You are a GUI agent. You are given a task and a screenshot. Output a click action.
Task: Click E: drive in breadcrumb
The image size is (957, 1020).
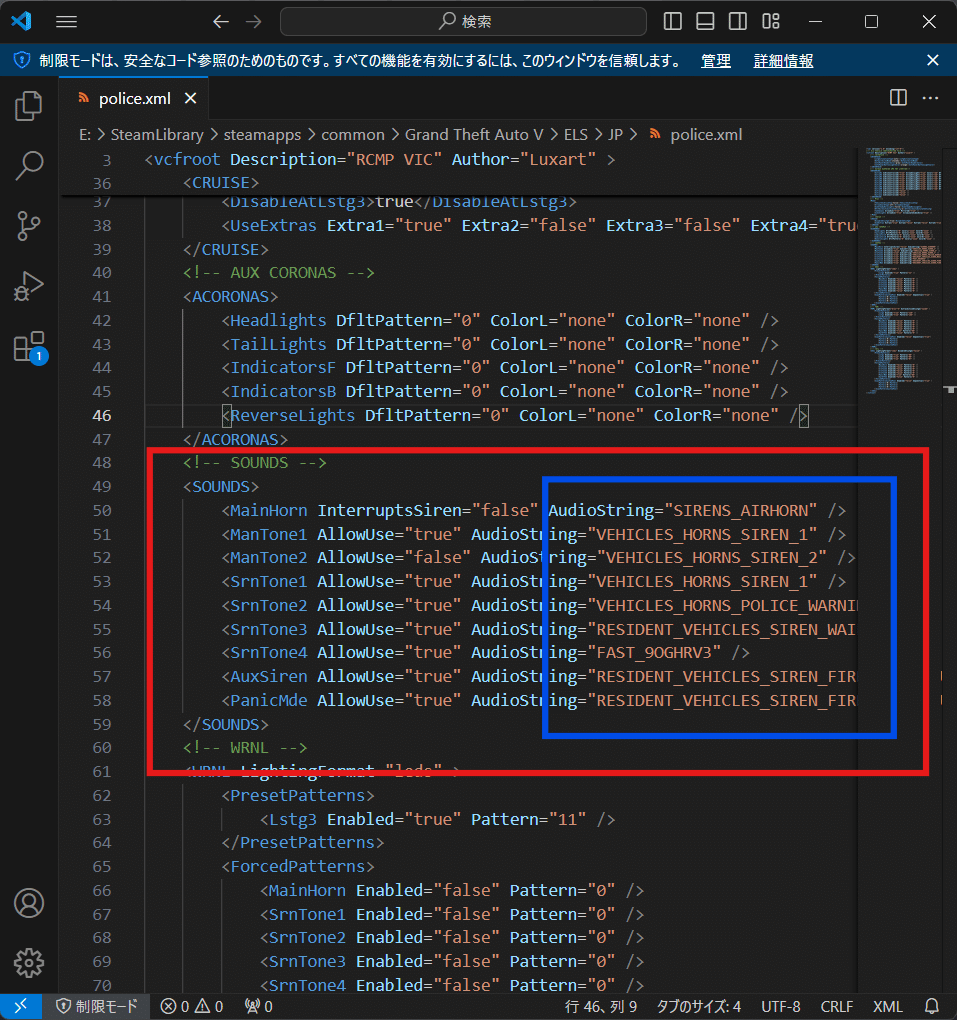coord(85,135)
